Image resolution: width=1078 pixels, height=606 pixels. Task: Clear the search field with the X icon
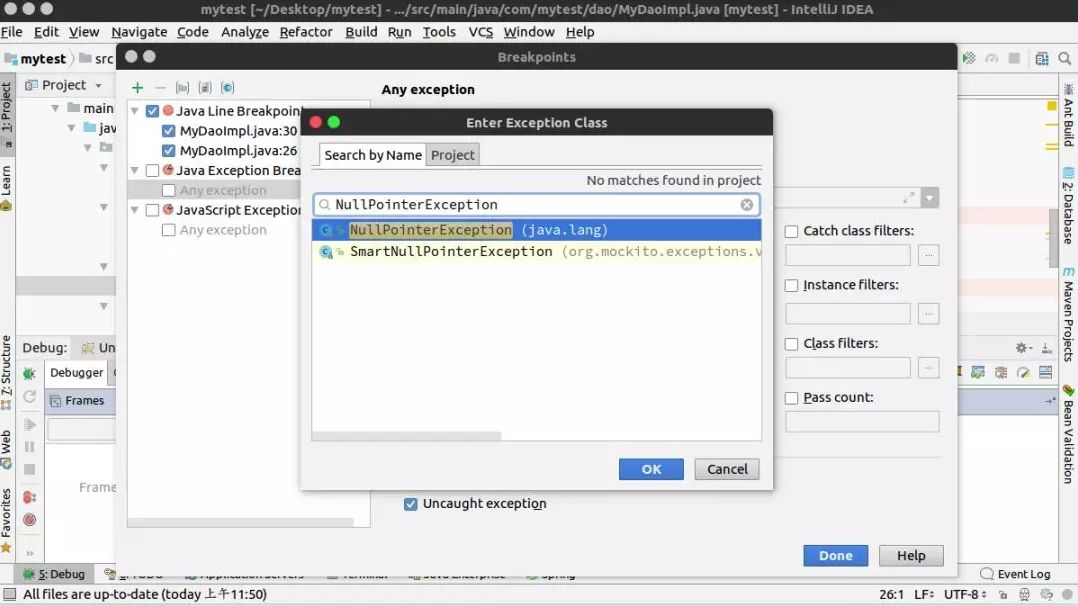[747, 204]
